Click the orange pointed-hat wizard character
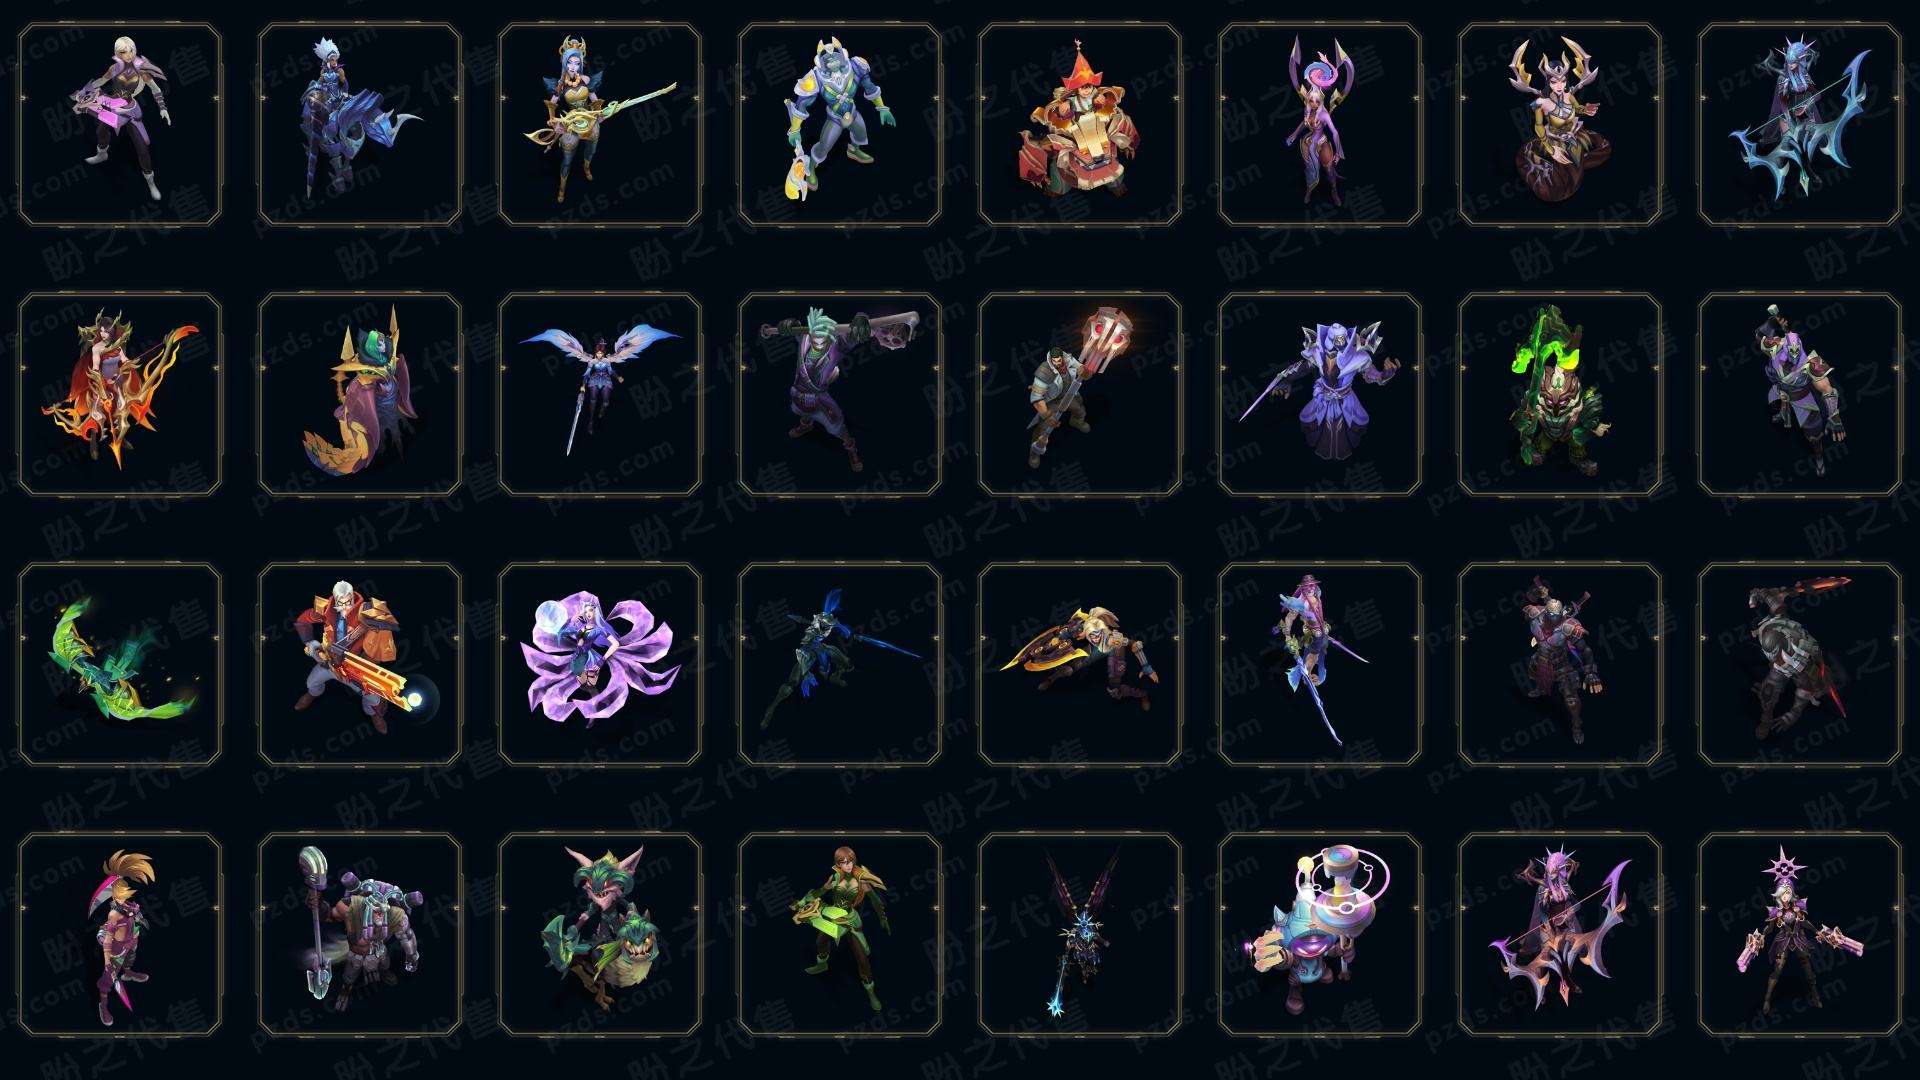Image resolution: width=1920 pixels, height=1080 pixels. 1080,124
